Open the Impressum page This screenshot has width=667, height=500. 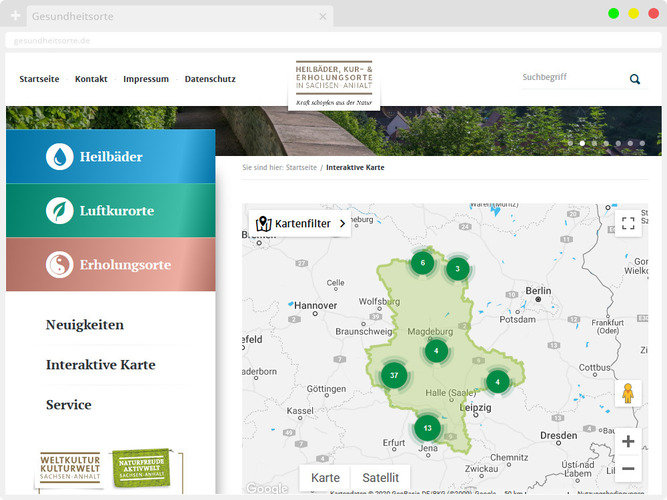tap(146, 79)
